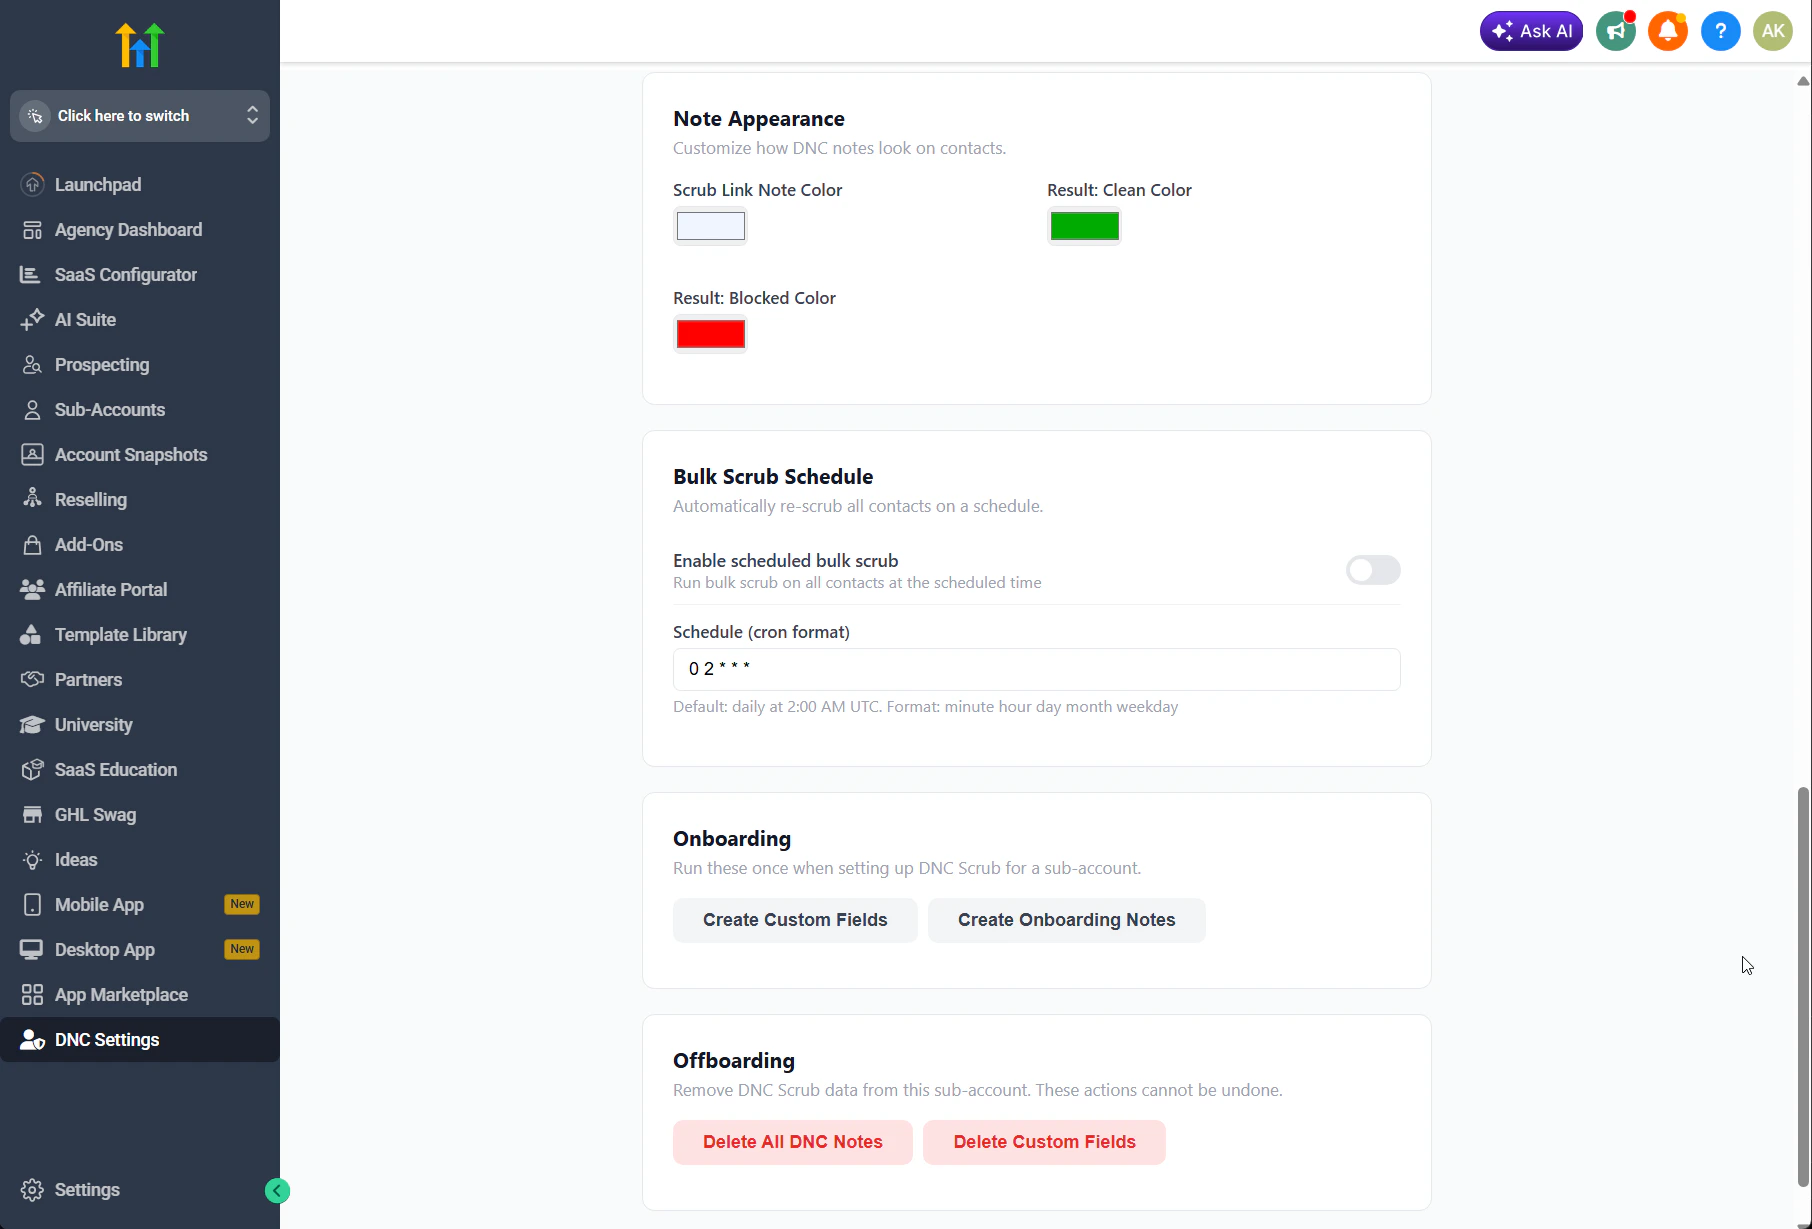The image size is (1812, 1229).
Task: Click the Account Snapshots icon
Action: [32, 455]
